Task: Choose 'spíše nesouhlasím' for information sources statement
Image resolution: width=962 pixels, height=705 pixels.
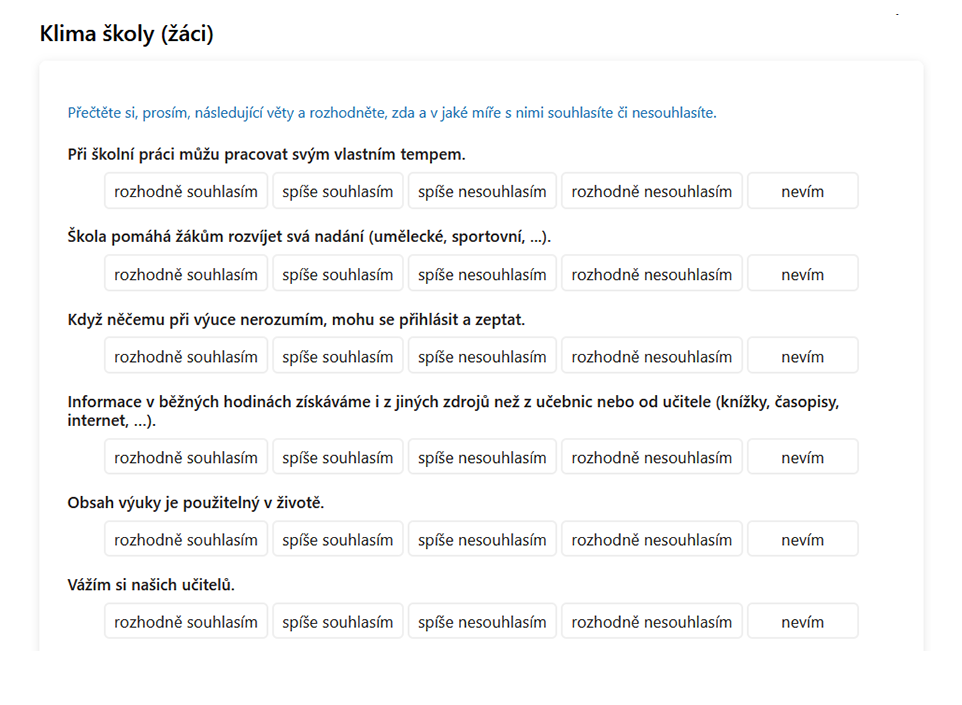Action: pos(482,457)
